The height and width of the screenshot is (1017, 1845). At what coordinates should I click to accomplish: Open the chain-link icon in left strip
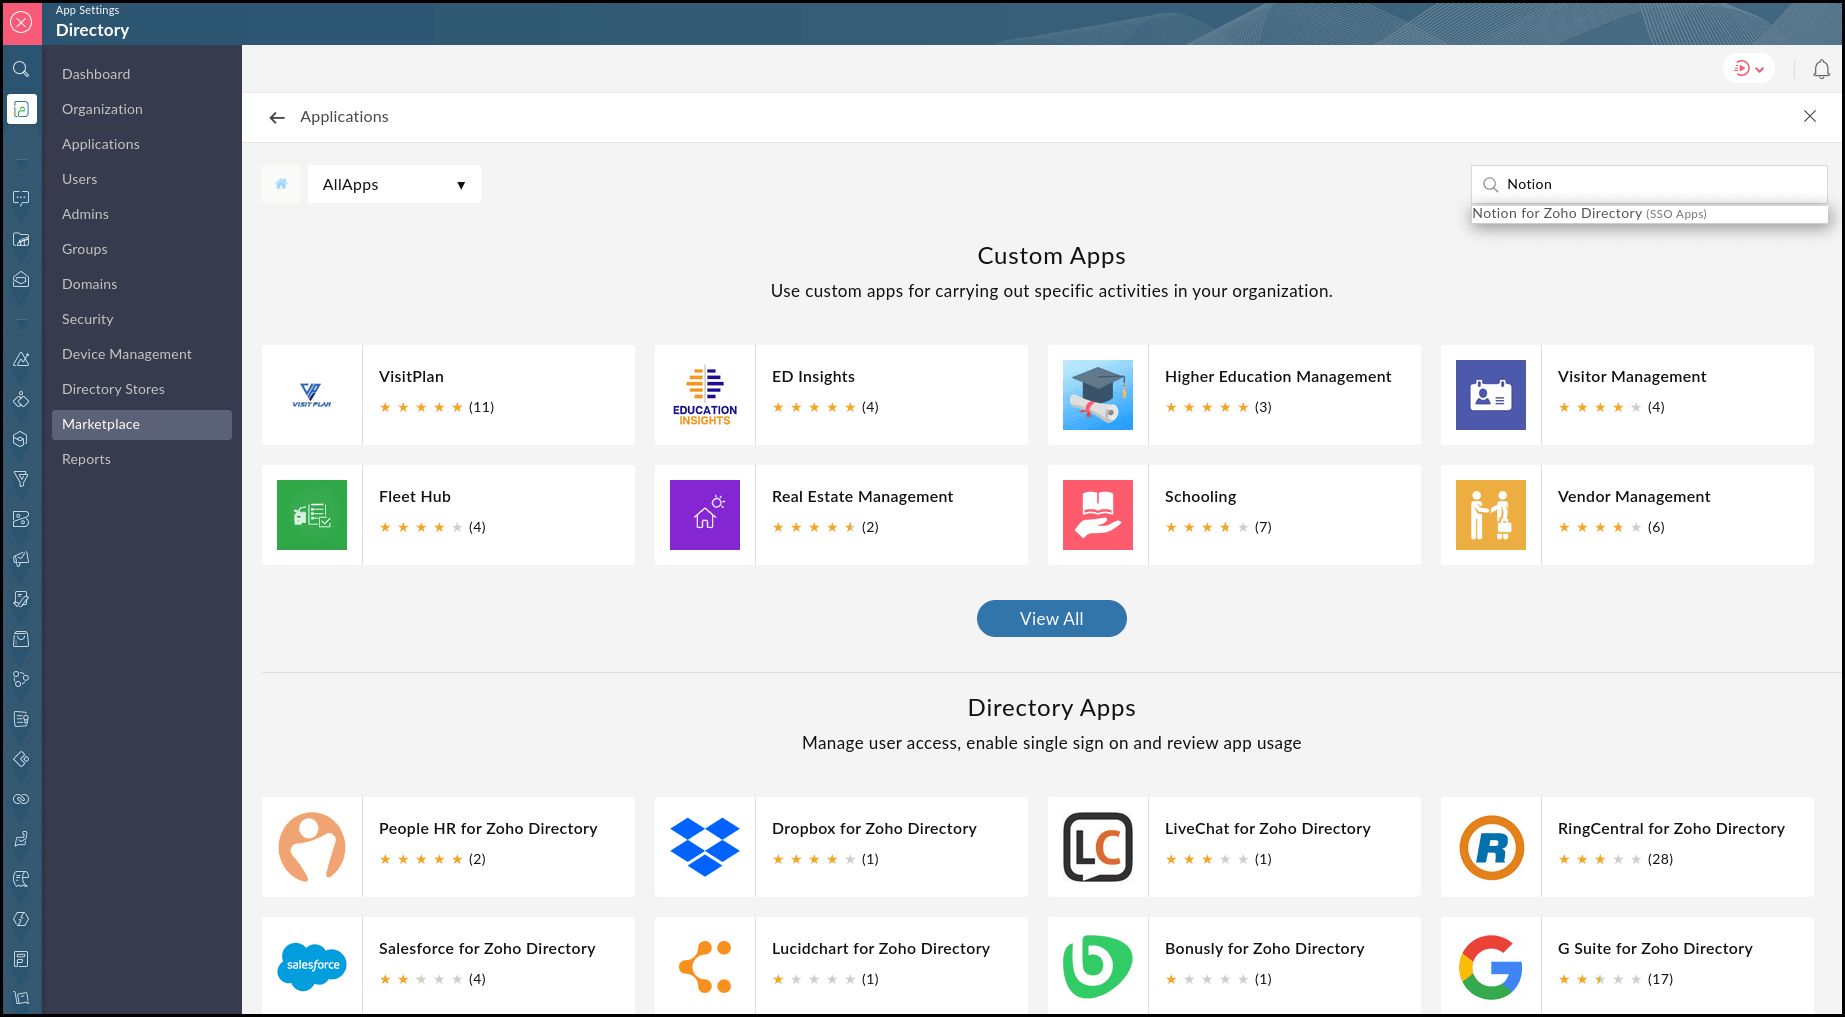tap(21, 799)
